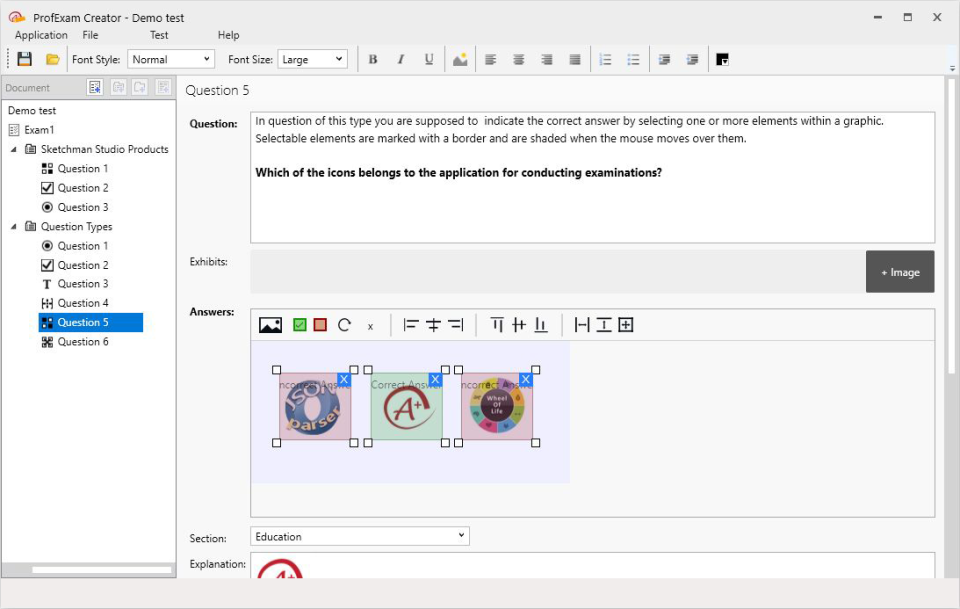960x609 pixels.
Task: Remove the Correct Answer image via its X
Action: pos(434,380)
